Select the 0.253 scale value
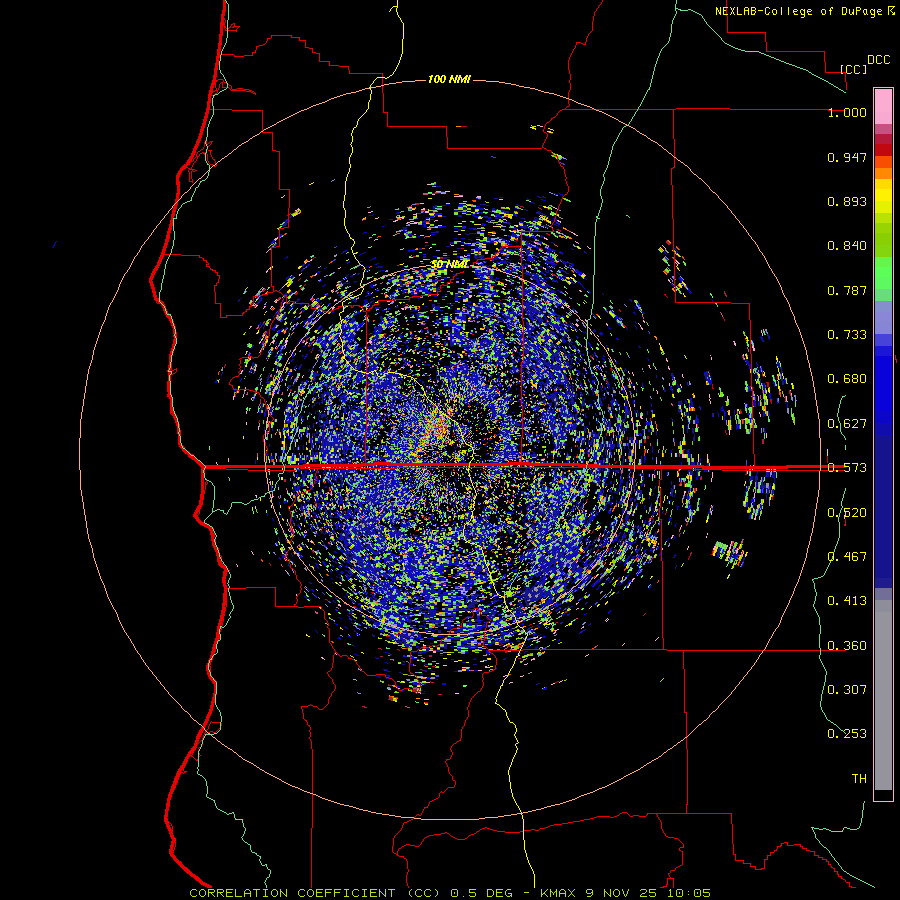Image resolution: width=900 pixels, height=900 pixels. (847, 734)
